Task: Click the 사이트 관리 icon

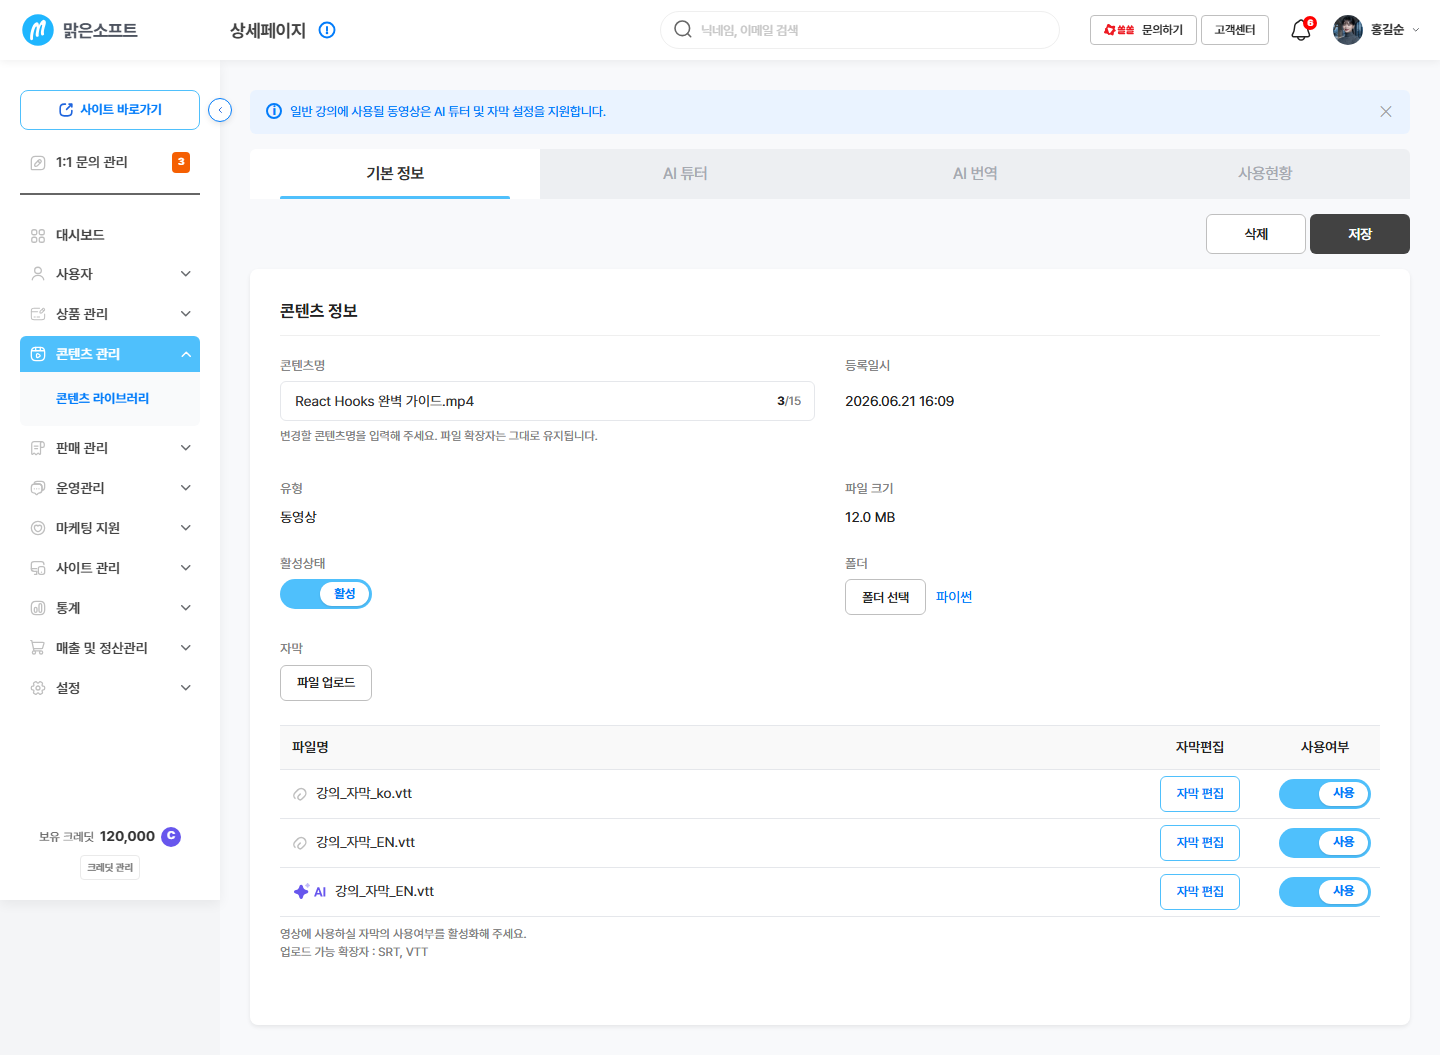Action: point(38,568)
